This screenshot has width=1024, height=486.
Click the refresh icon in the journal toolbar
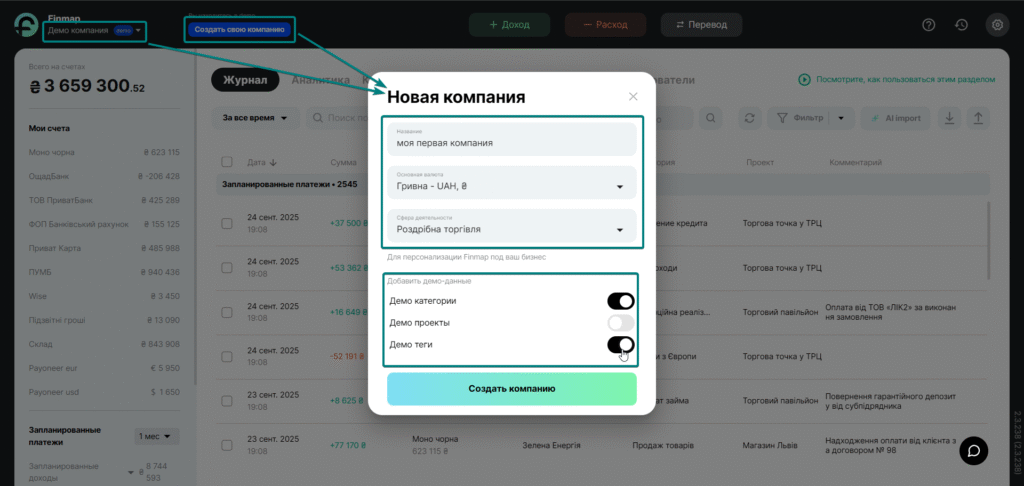(x=748, y=118)
